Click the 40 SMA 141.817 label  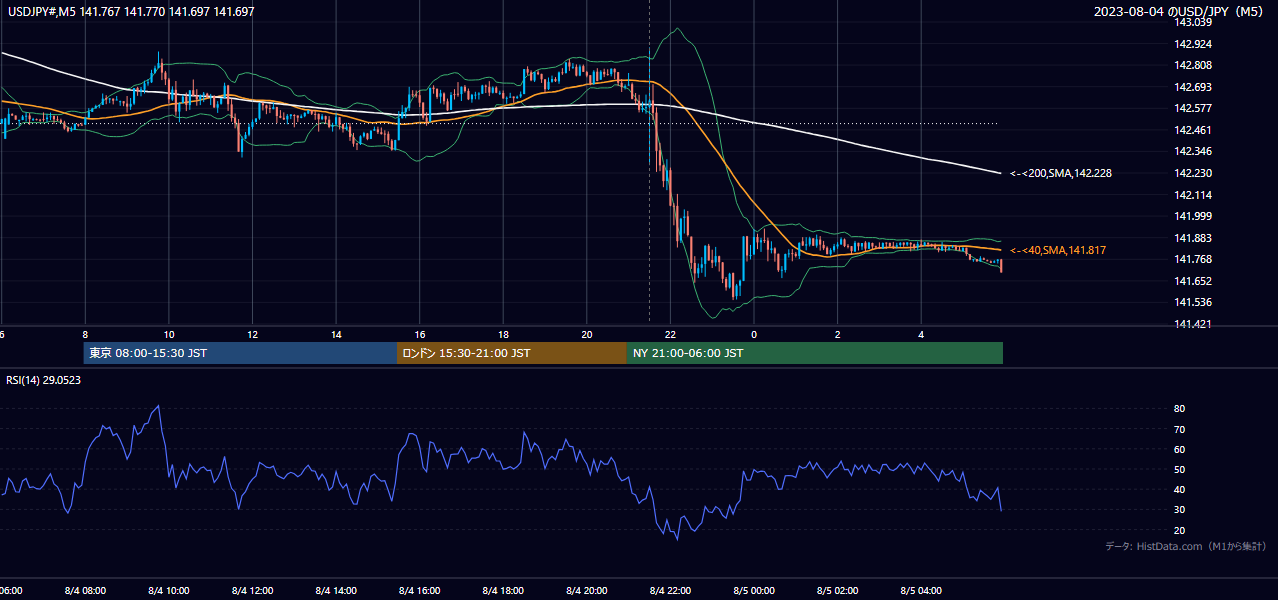(1058, 250)
